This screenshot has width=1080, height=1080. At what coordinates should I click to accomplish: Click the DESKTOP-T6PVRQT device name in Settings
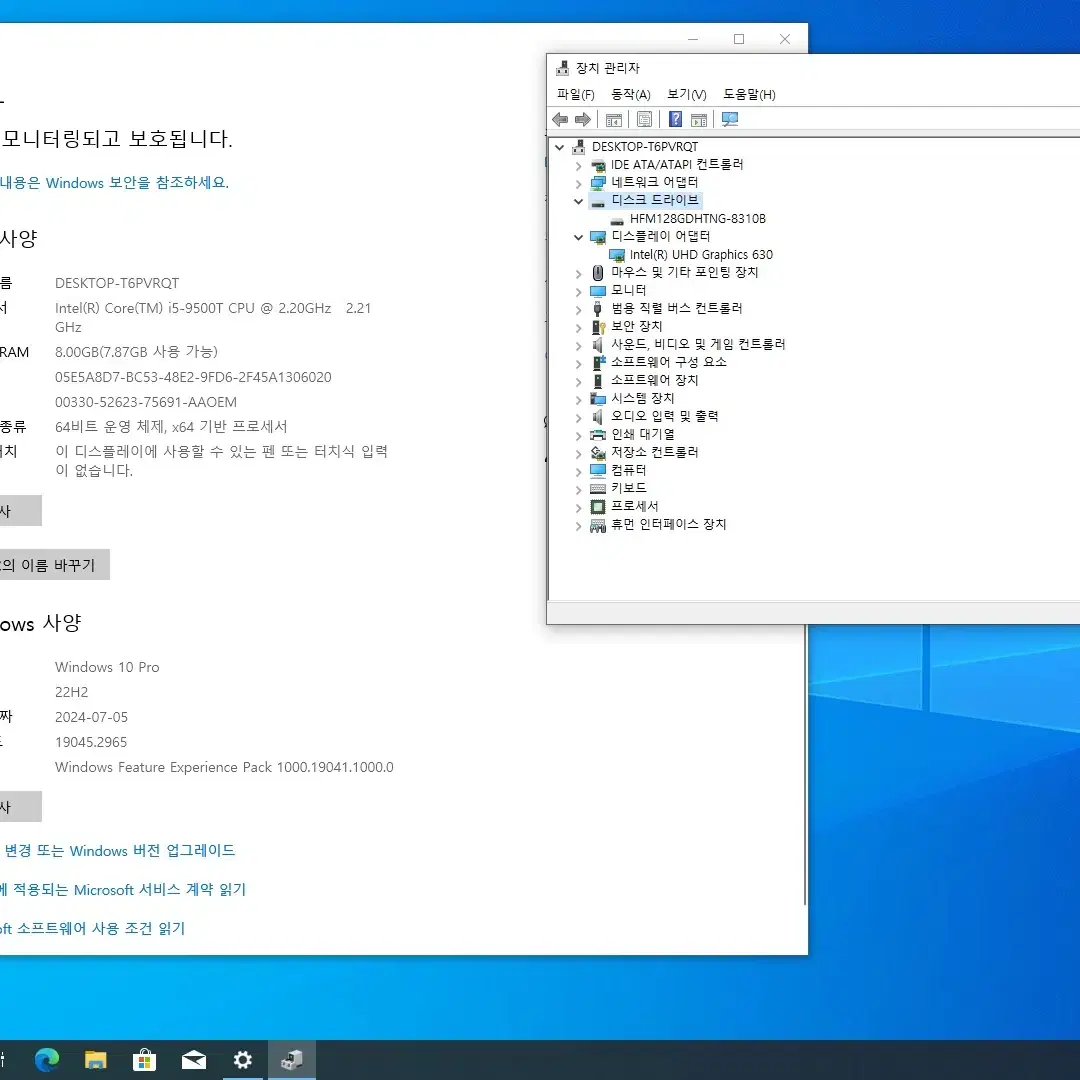click(117, 283)
